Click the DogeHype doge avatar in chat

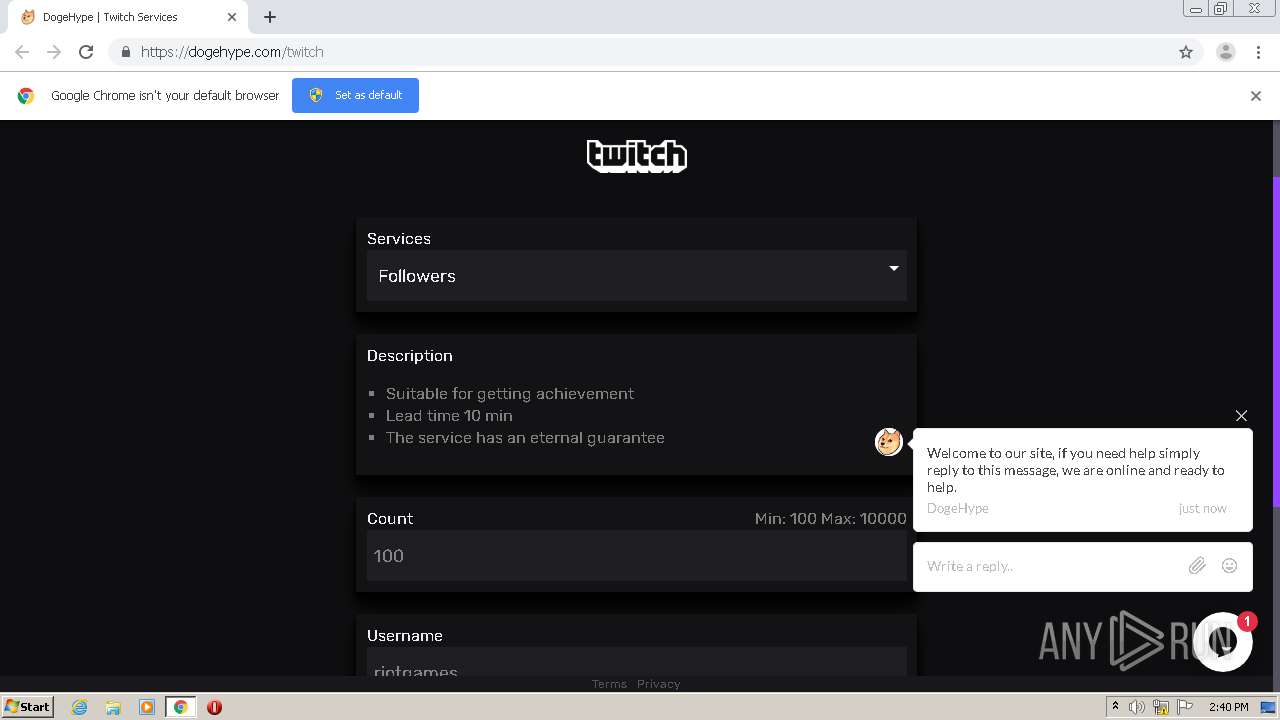(889, 442)
